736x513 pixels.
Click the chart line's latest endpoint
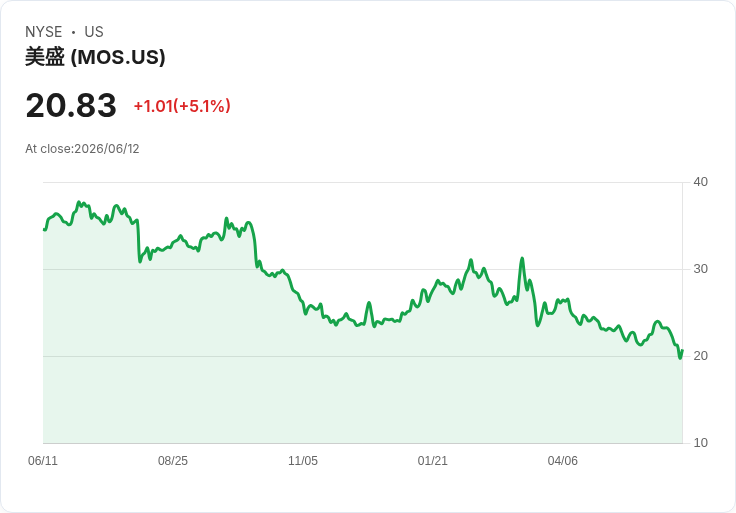(682, 350)
